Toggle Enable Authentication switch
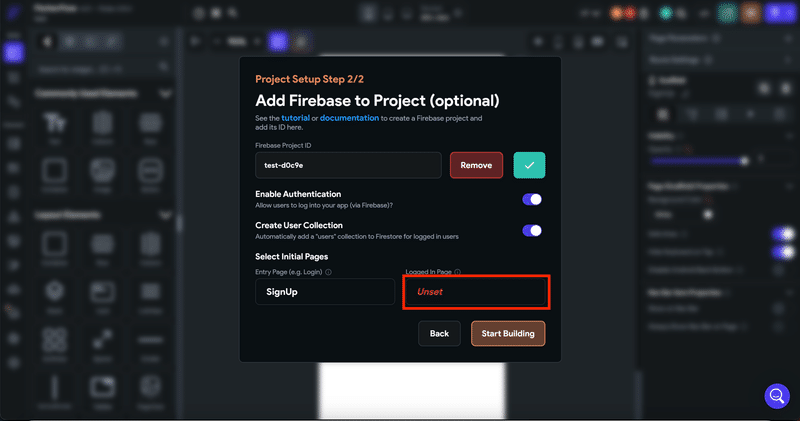The image size is (800, 421). point(532,200)
